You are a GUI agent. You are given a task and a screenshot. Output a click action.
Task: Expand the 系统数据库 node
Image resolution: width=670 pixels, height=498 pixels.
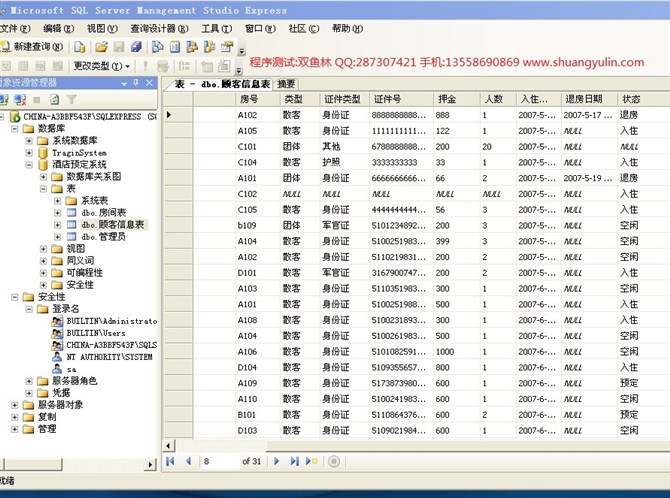point(29,141)
